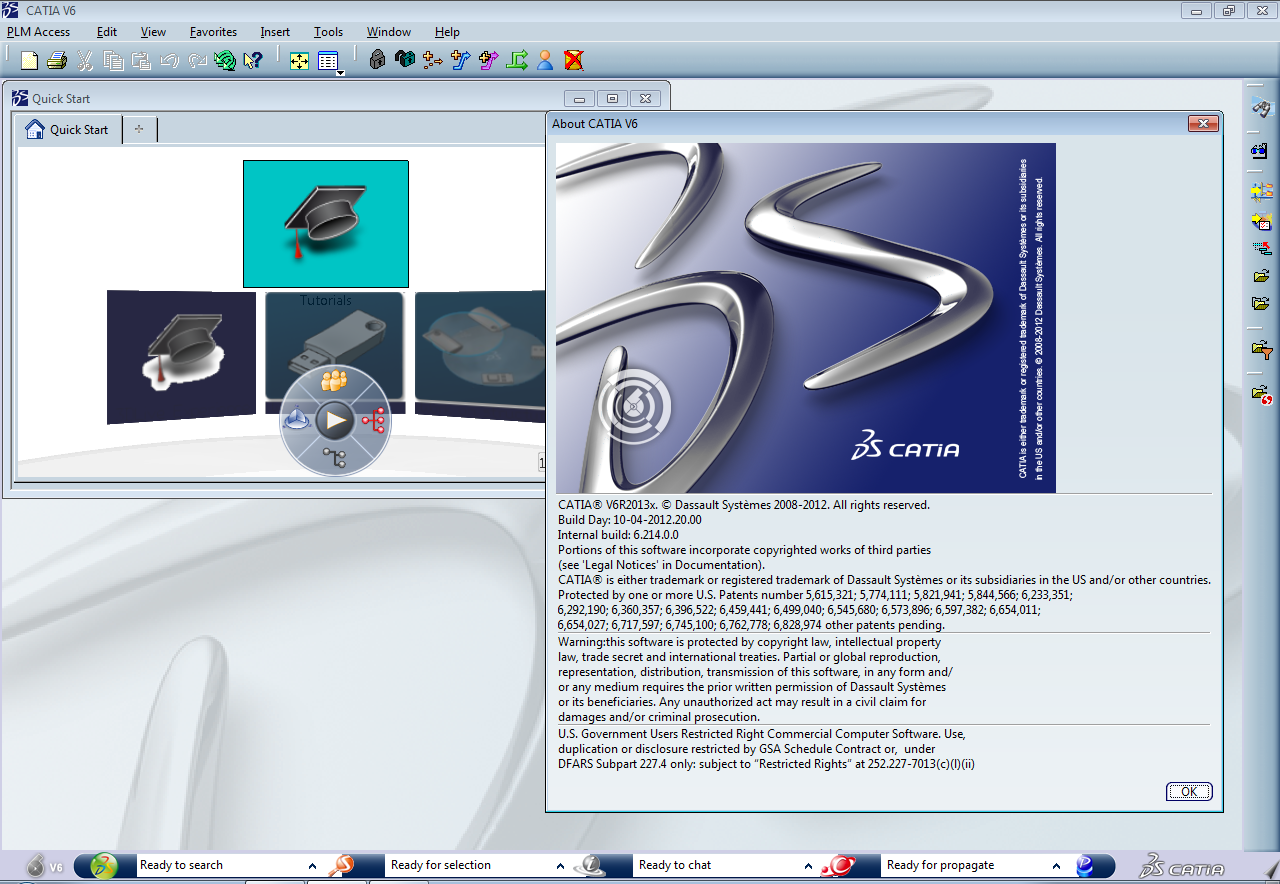Click the yellow Fit All In icon
This screenshot has height=884, width=1280.
299,60
